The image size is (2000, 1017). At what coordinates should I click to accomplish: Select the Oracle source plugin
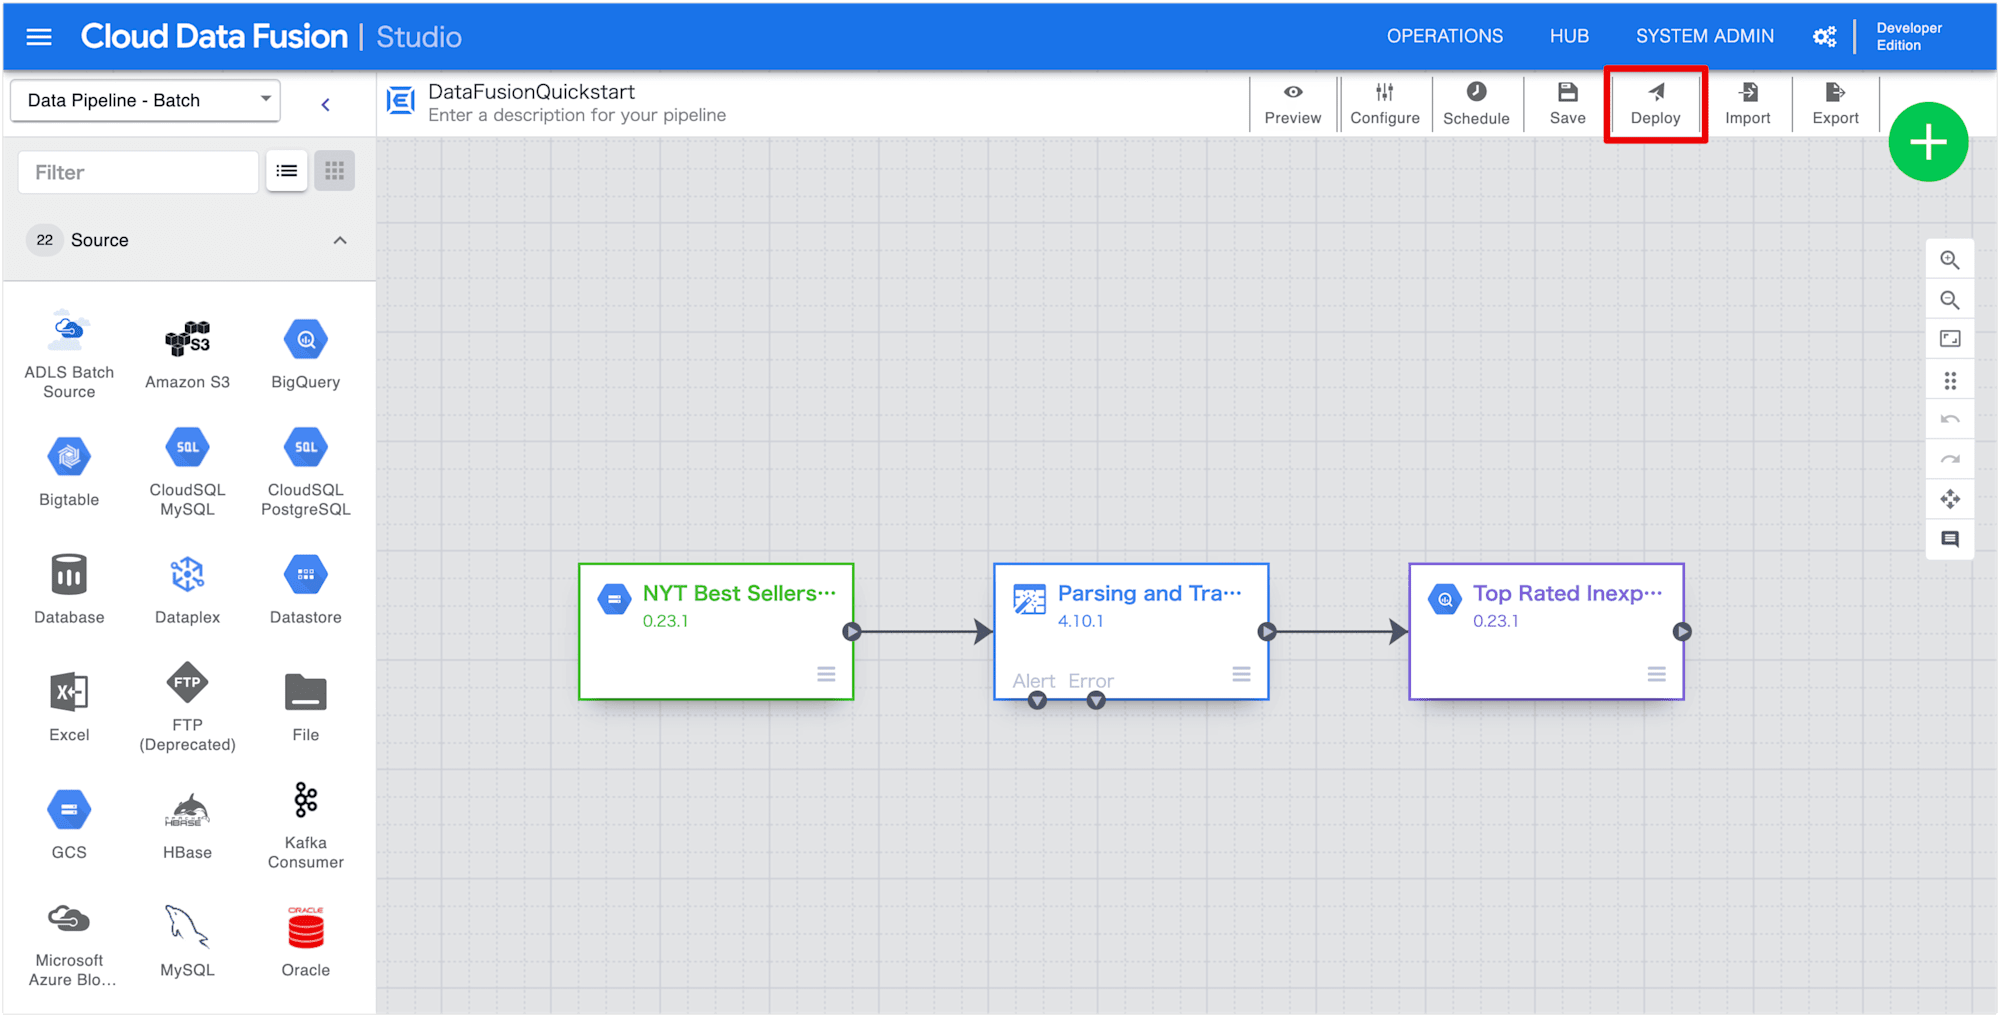306,943
